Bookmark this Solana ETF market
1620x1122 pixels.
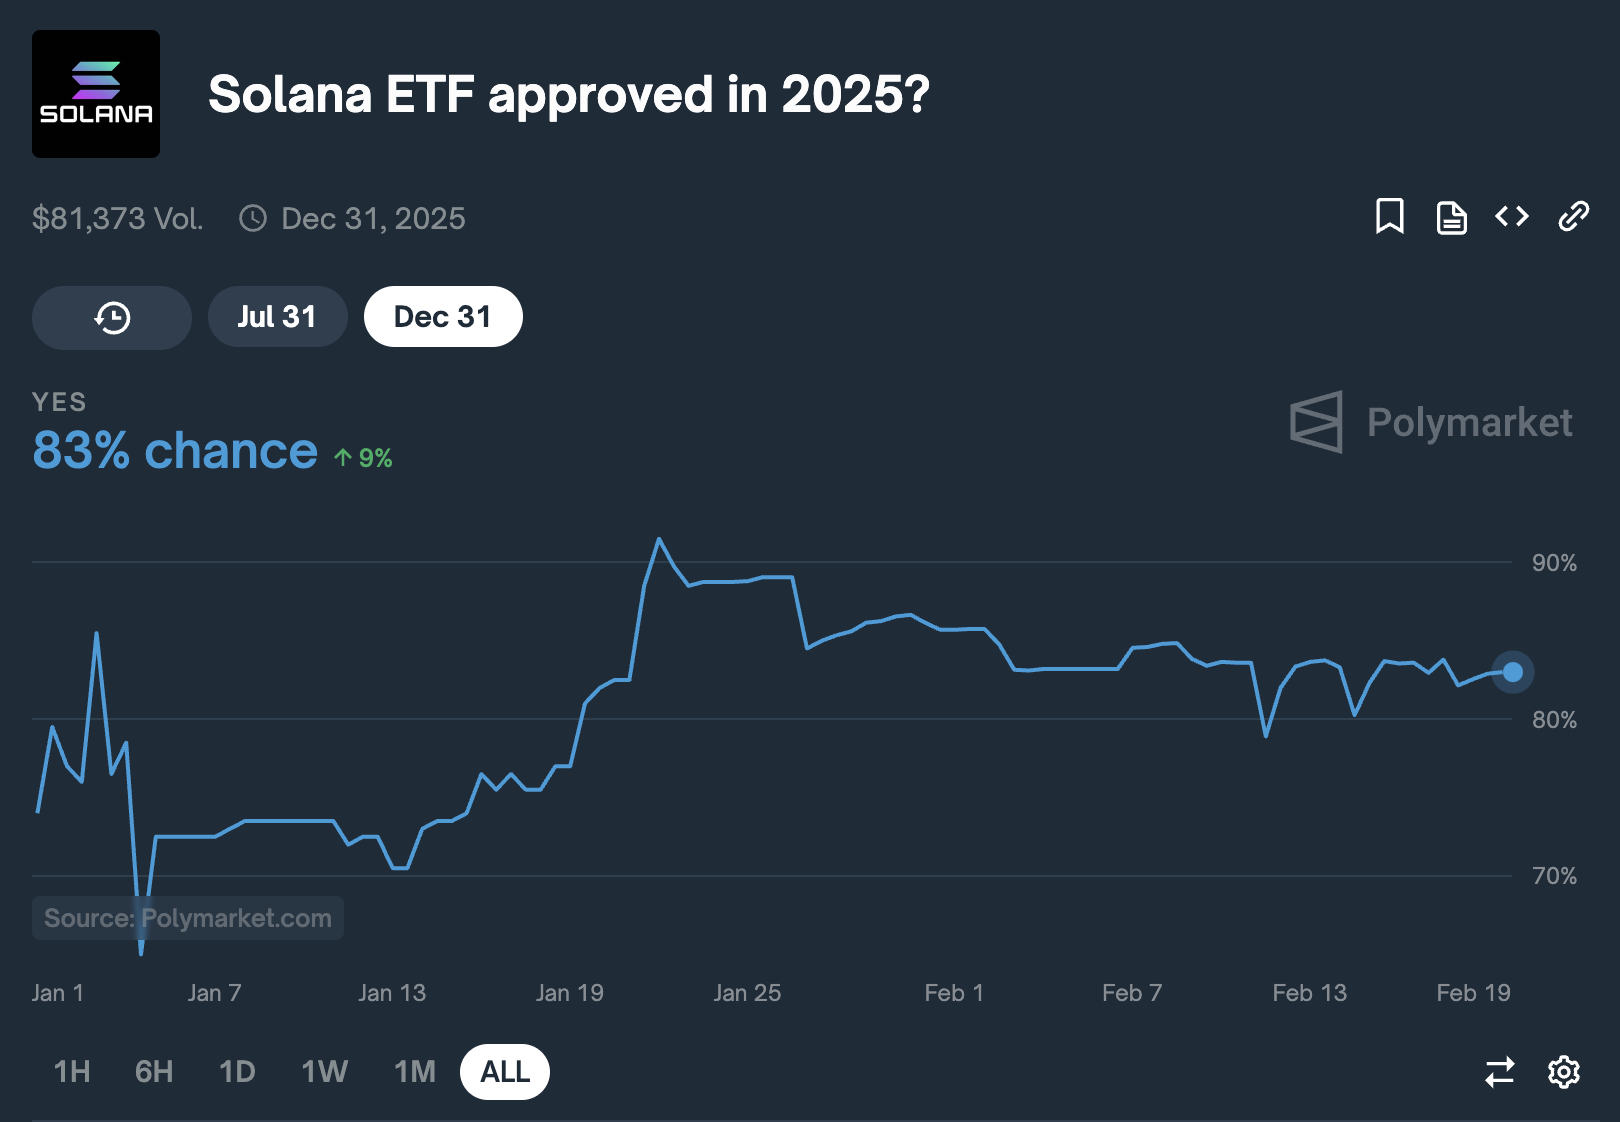pyautogui.click(x=1389, y=216)
